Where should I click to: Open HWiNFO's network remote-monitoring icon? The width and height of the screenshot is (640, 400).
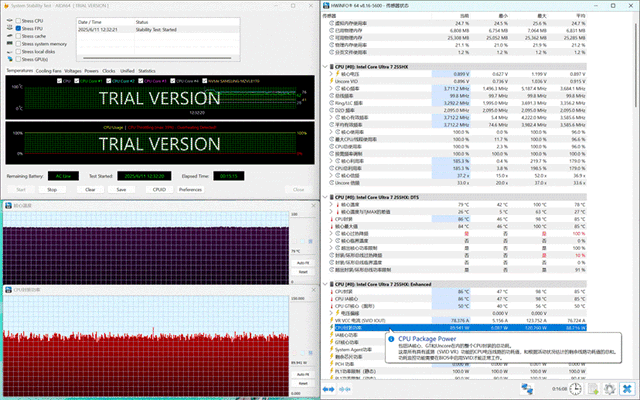(x=527, y=389)
